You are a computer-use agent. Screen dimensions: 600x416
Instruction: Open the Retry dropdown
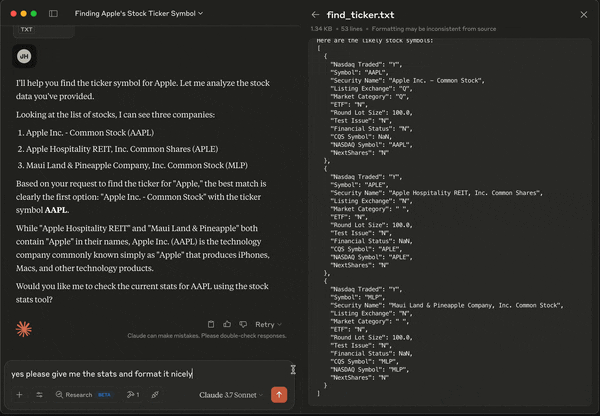click(268, 324)
